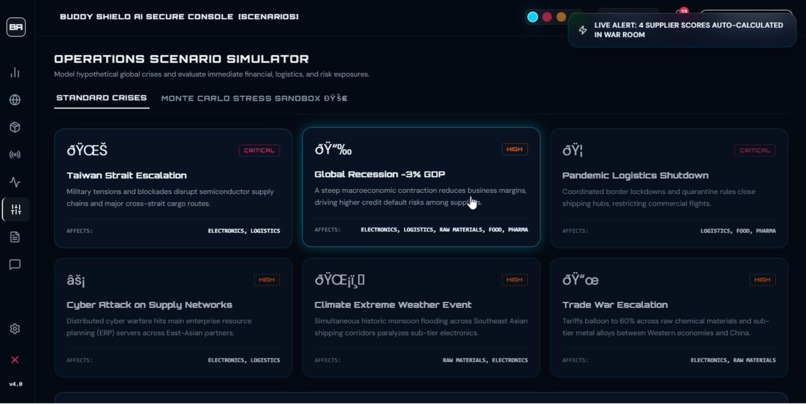
Task: Click Pandemic description about coordinated border lockdowns
Action: [659, 197]
